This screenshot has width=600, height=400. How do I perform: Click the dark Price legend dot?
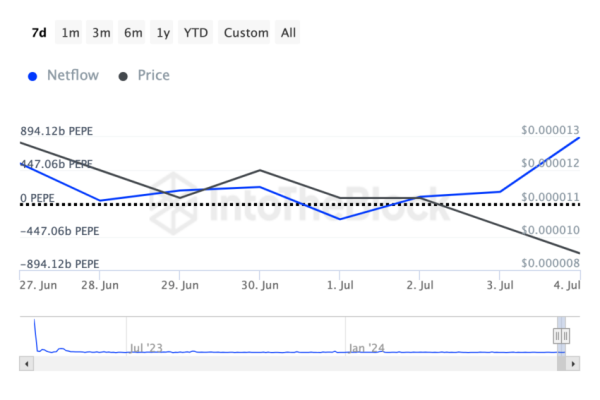tap(123, 76)
